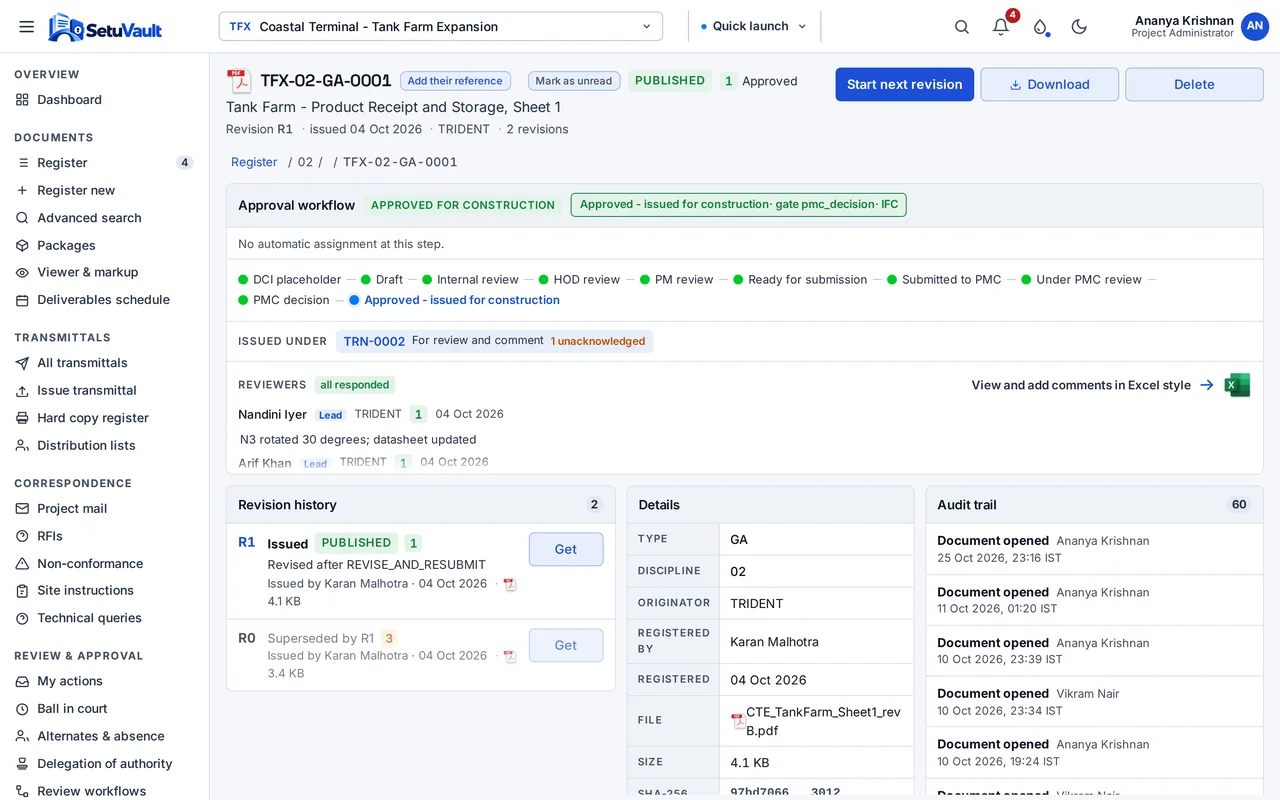This screenshot has height=800, width=1280.
Task: Click the Dashboard sidebar icon
Action: coord(22,100)
